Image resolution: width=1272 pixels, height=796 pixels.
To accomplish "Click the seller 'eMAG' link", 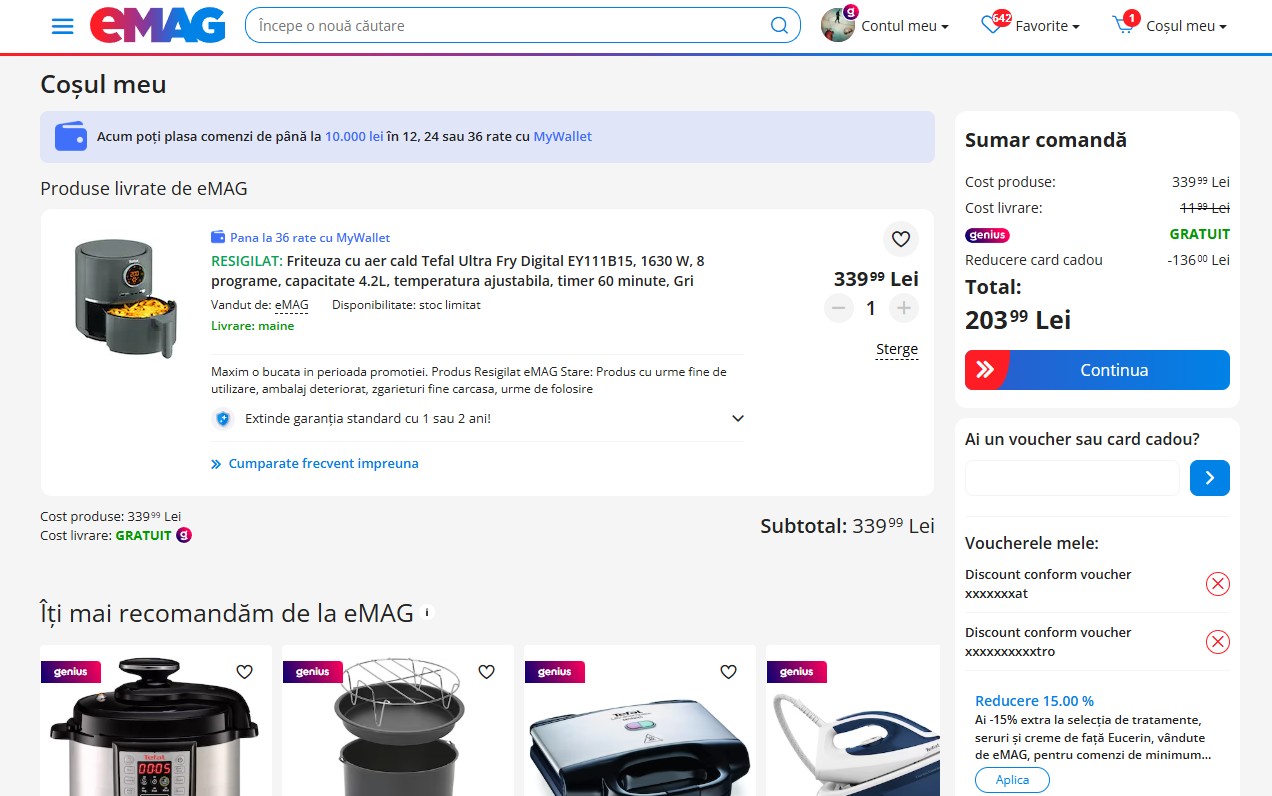I will point(292,305).
